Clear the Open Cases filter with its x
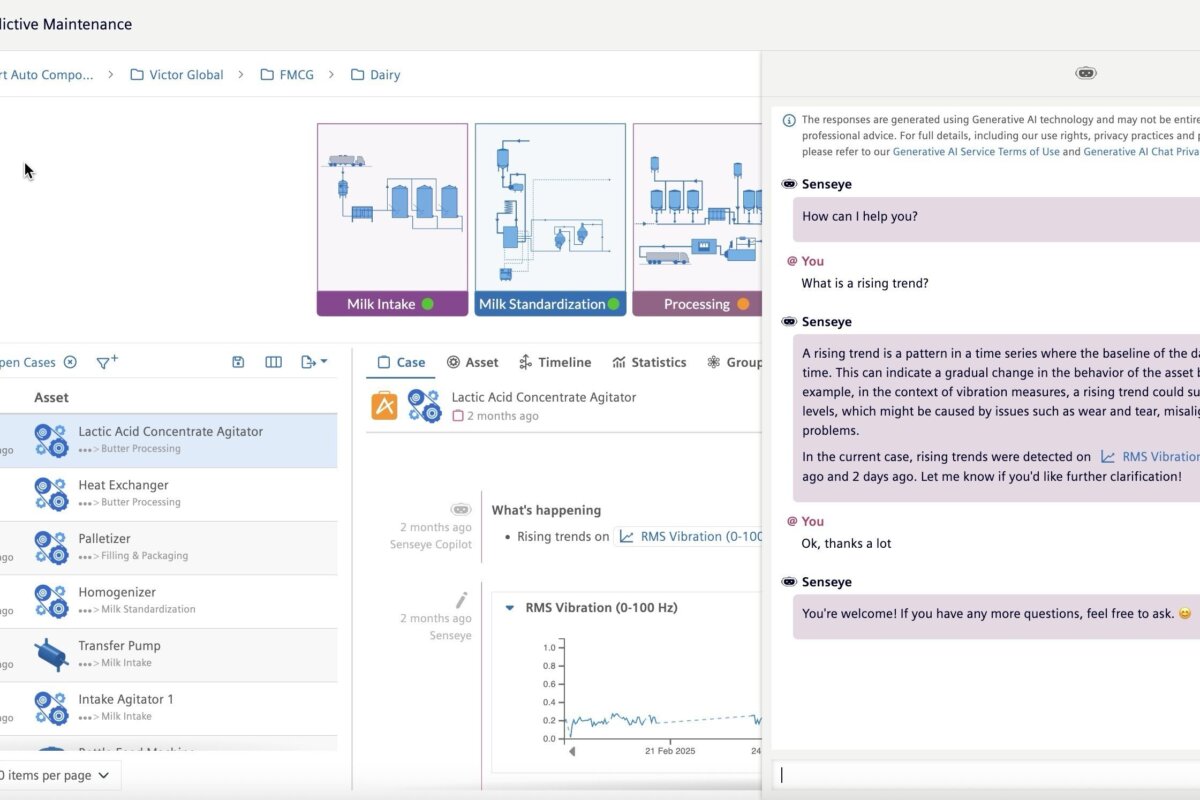Image resolution: width=1200 pixels, height=800 pixels. coord(70,362)
